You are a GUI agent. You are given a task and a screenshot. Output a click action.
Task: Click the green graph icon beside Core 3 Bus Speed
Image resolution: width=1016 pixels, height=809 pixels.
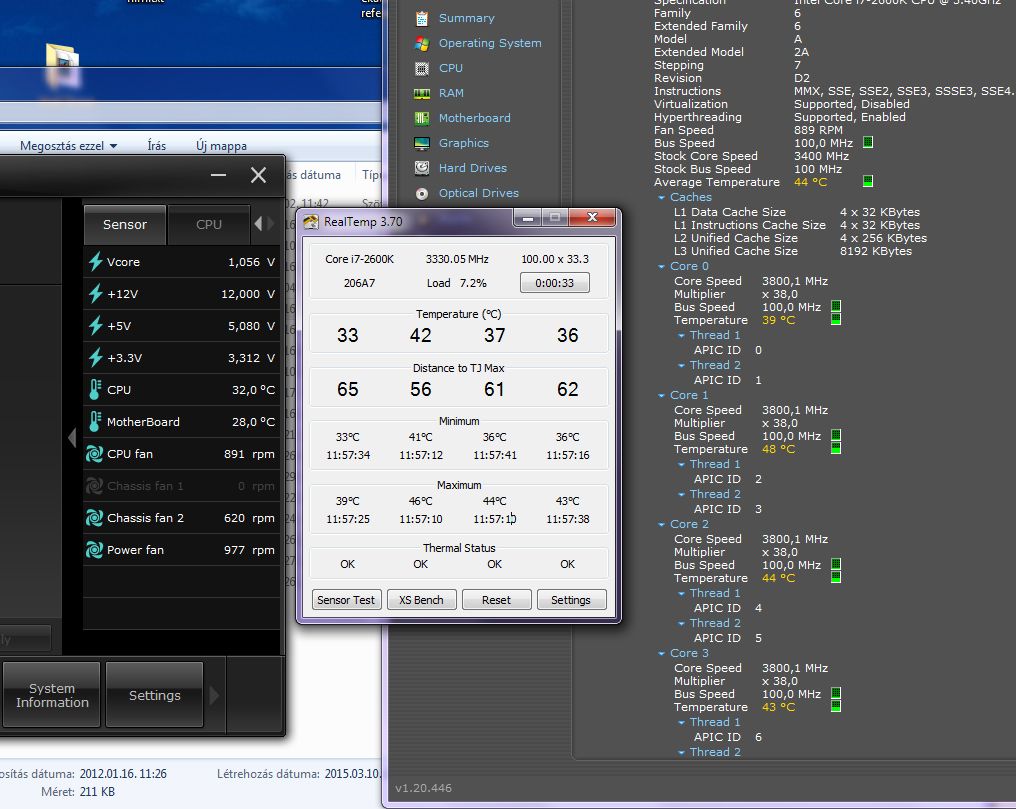pyautogui.click(x=836, y=694)
